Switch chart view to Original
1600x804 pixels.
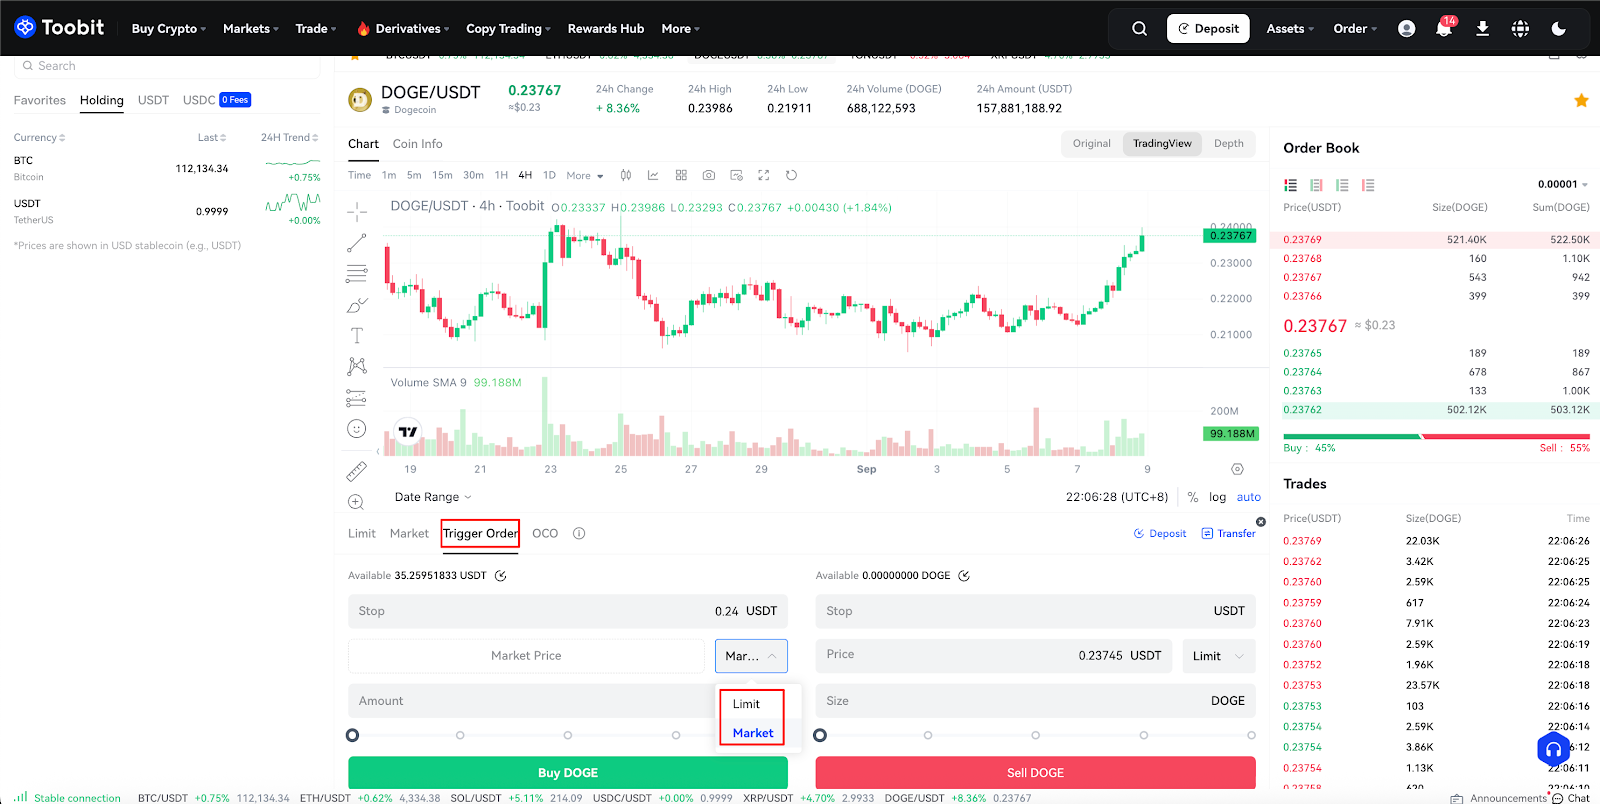point(1092,144)
